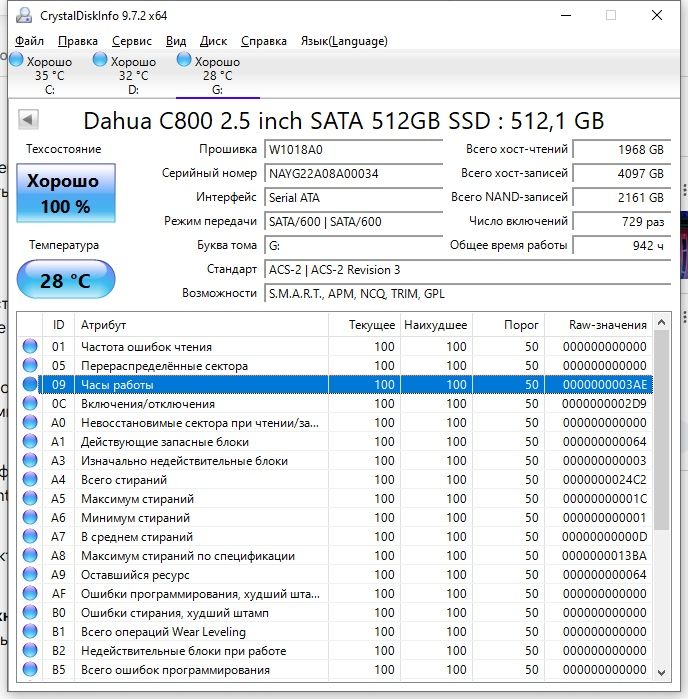Click the 28 °C temperature button

click(66, 280)
